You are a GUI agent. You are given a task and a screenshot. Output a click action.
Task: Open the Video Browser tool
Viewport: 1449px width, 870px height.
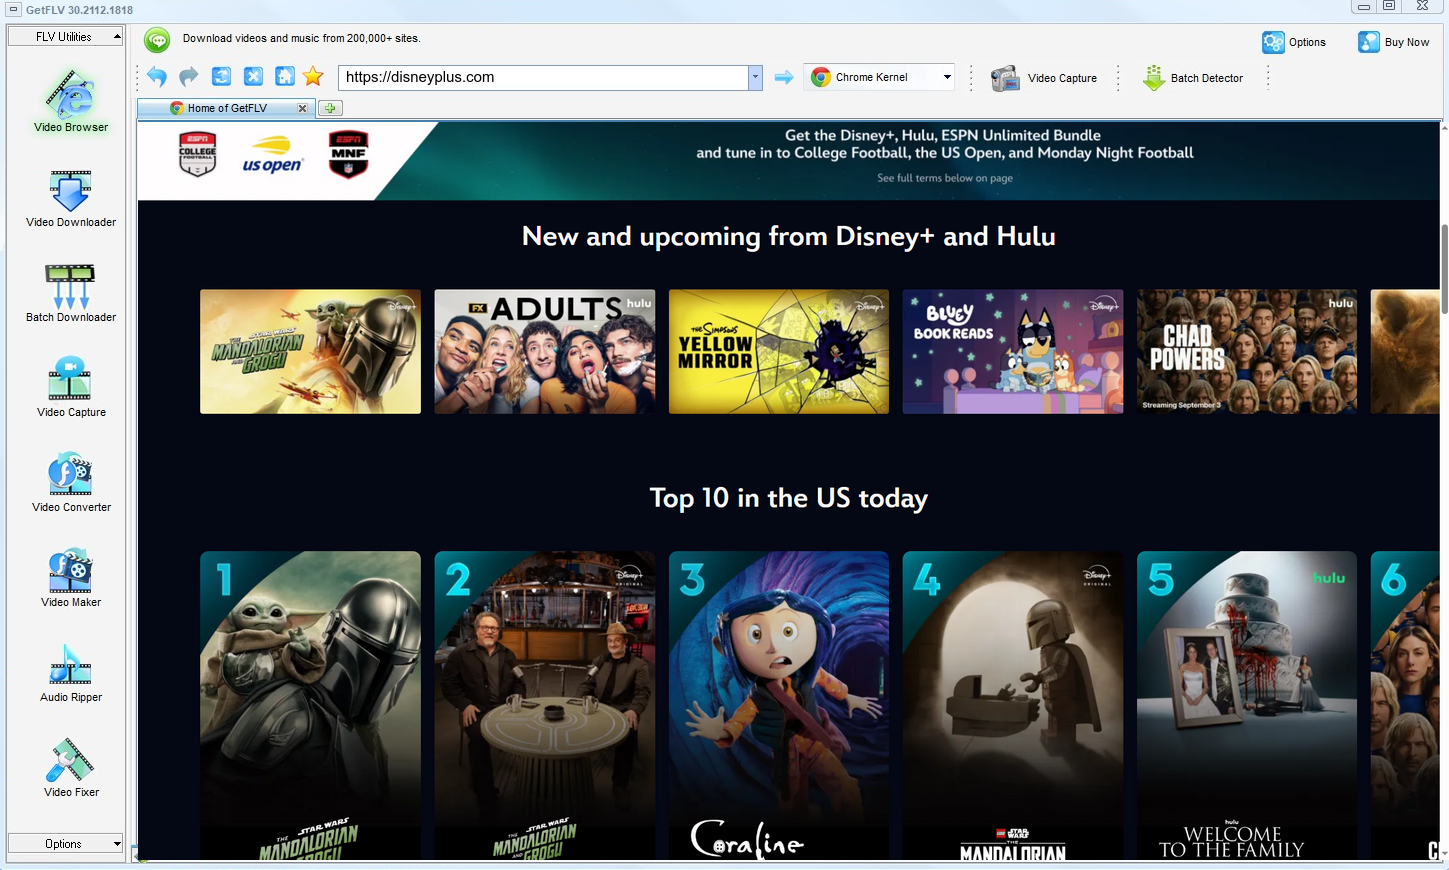coord(70,100)
